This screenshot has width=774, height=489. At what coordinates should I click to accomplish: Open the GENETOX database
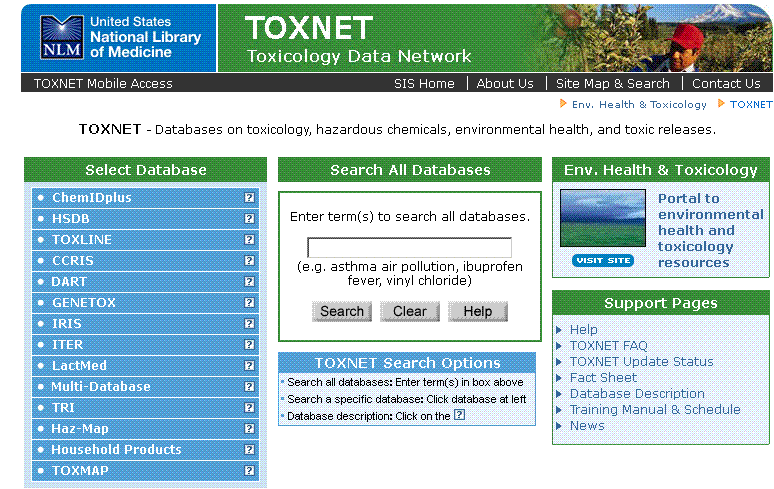[84, 302]
